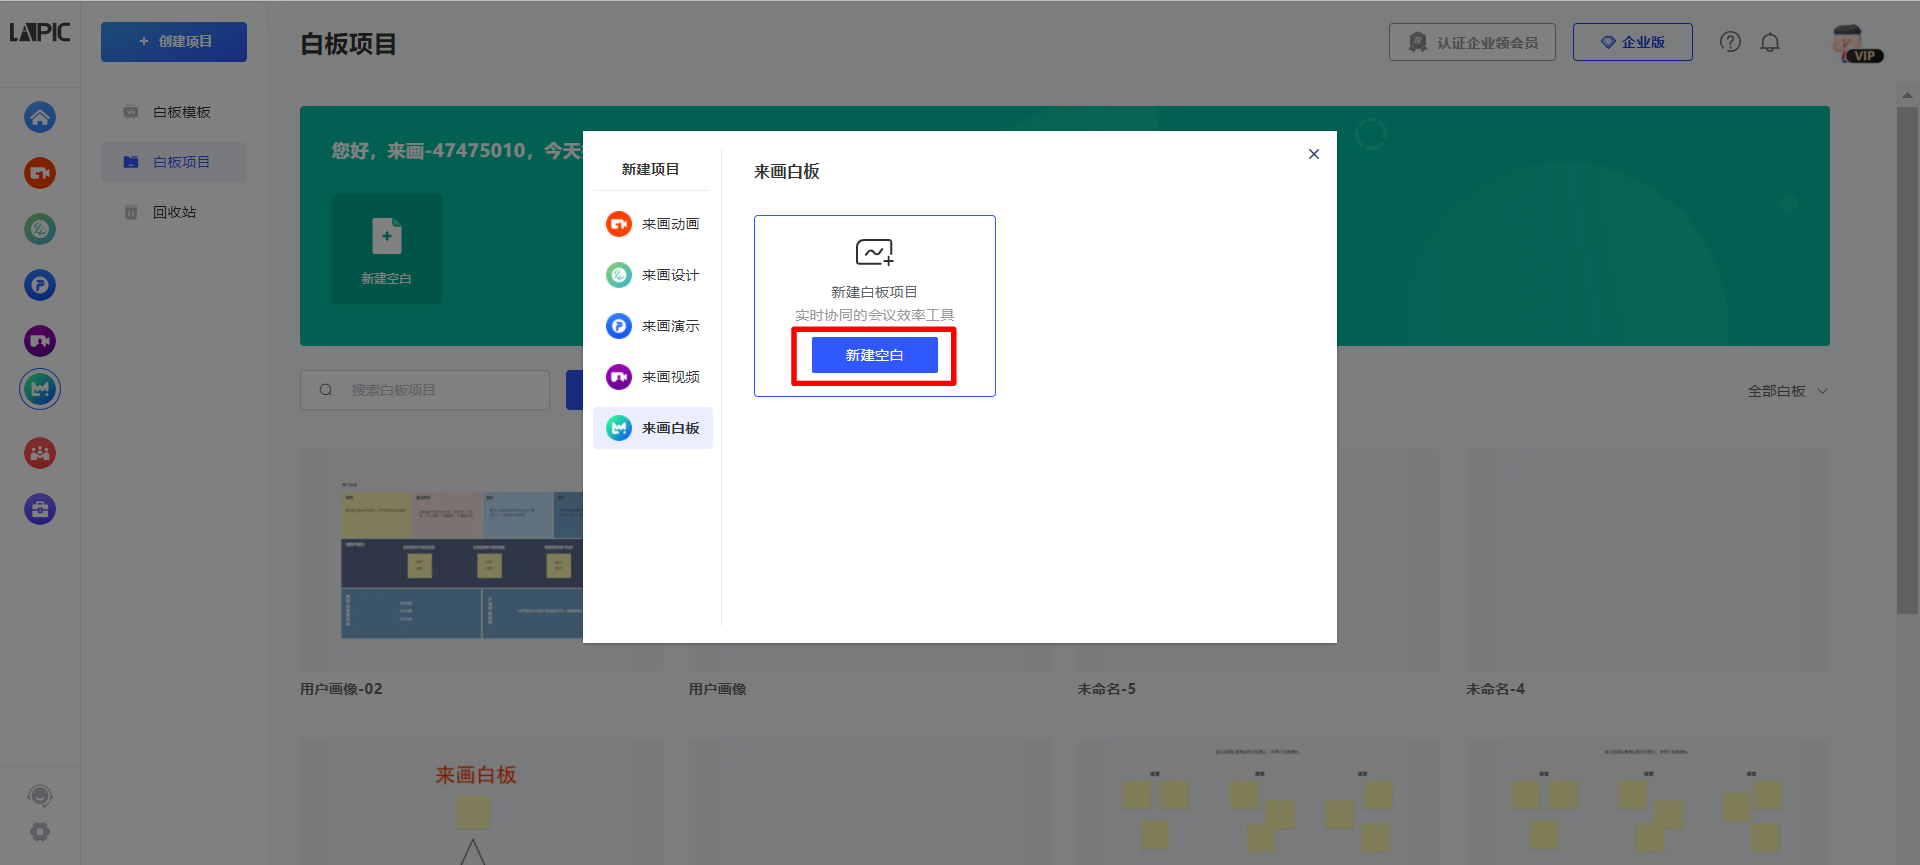Click the 白板项目 page heading
The image size is (1920, 865).
click(x=348, y=44)
